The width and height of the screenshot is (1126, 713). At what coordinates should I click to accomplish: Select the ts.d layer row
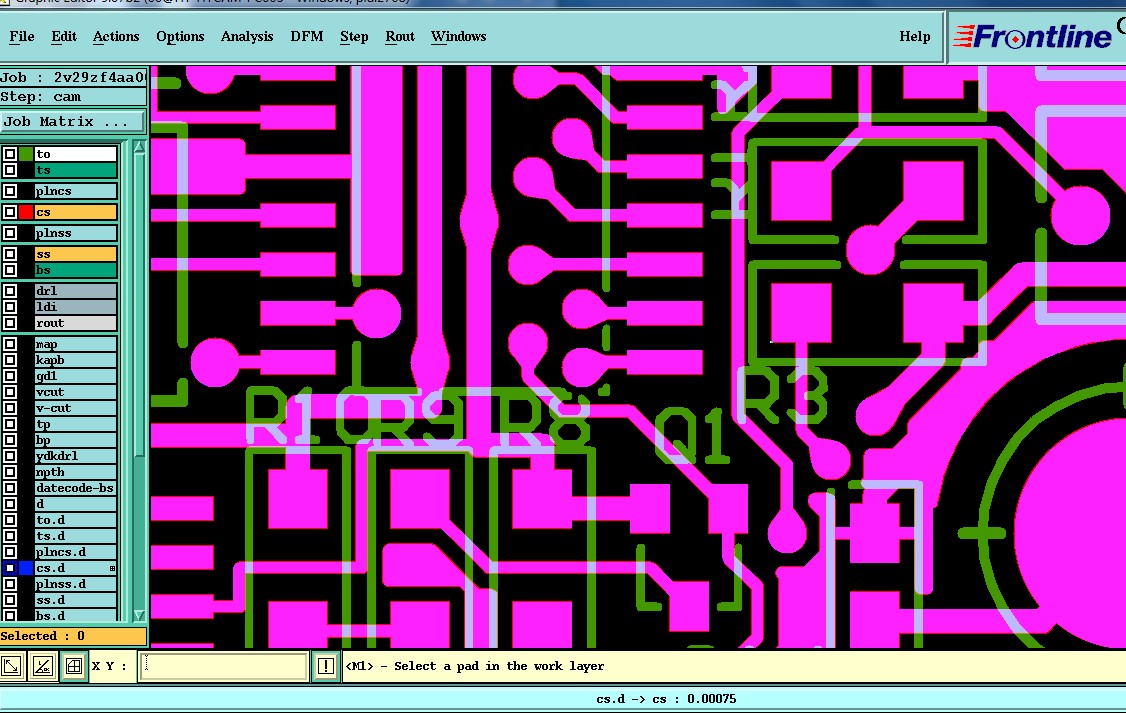pyautogui.click(x=75, y=536)
